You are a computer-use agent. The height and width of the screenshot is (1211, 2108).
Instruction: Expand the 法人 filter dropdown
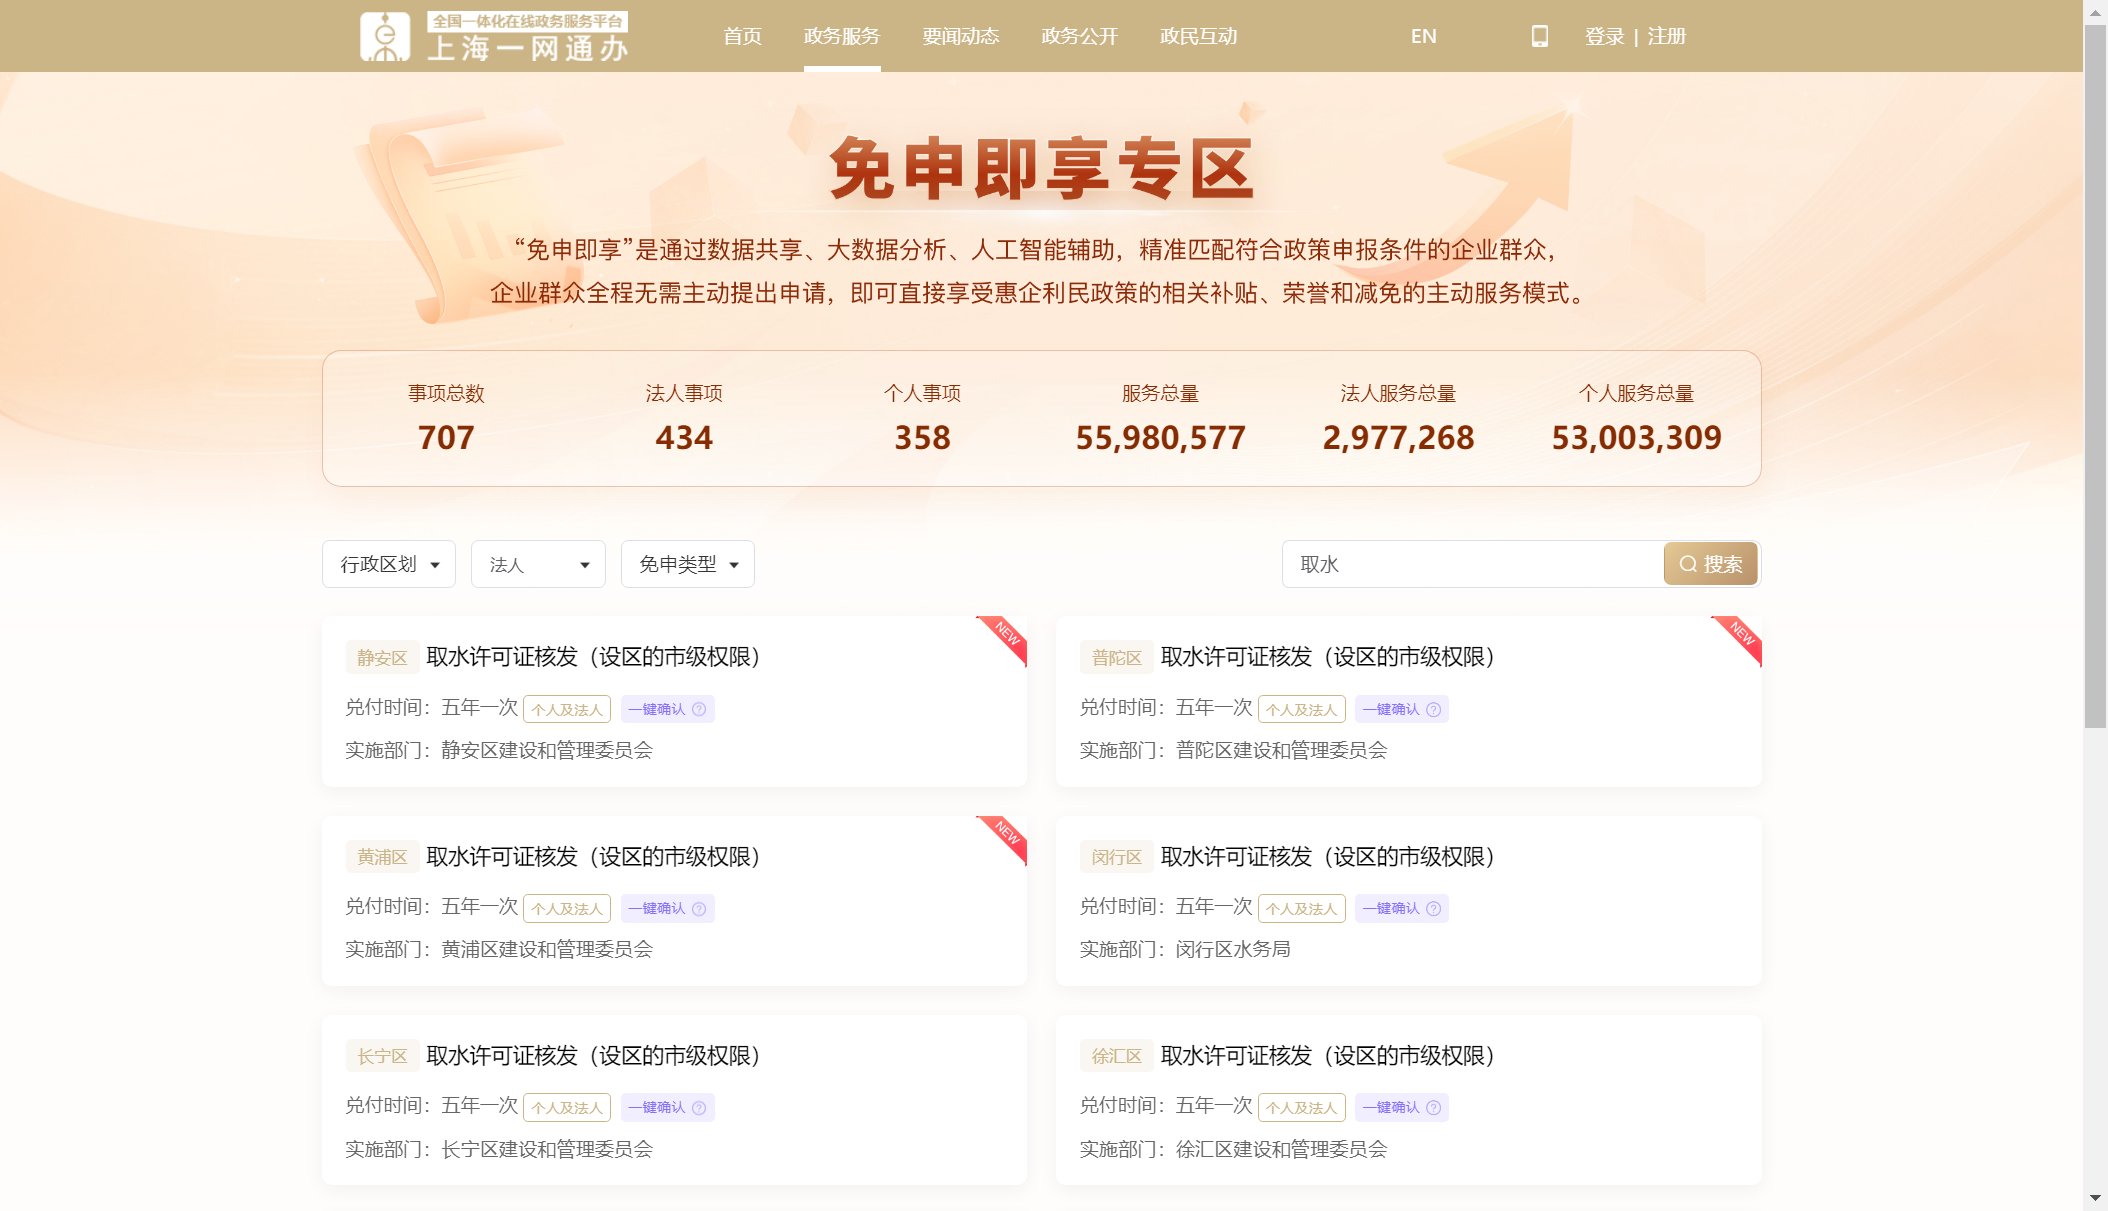coord(538,564)
